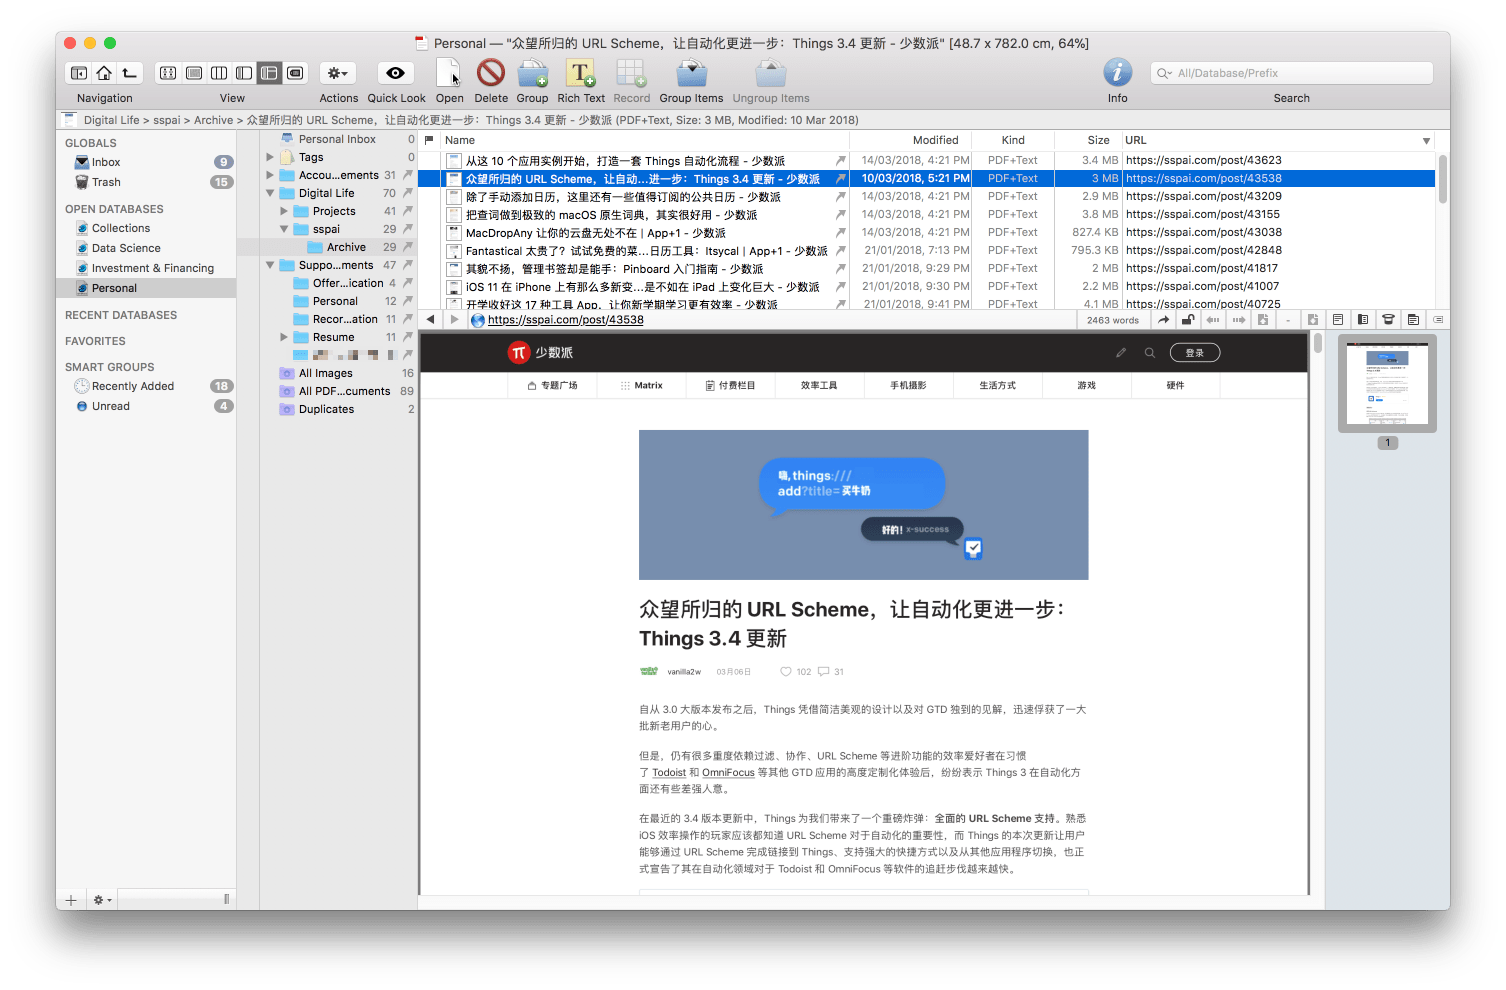The image size is (1506, 990).
Task: Click the Delete toolbar icon
Action: pyautogui.click(x=490, y=73)
